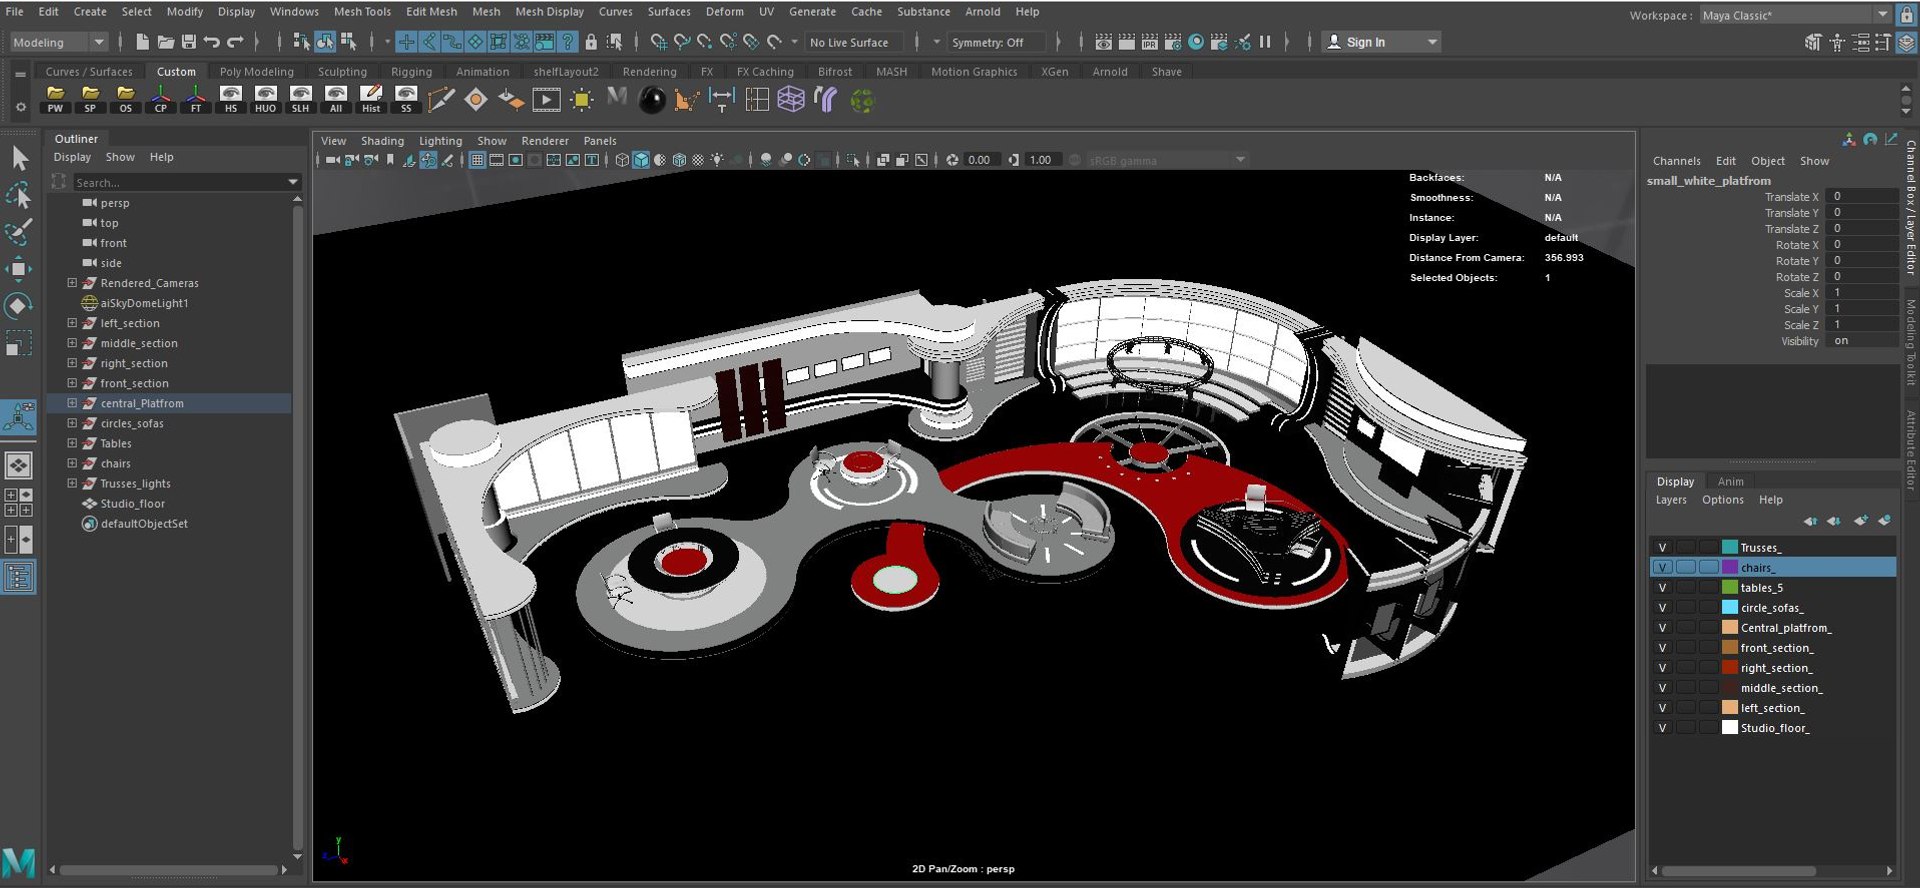
Task: Open the viewport Shading menu
Action: coord(382,141)
